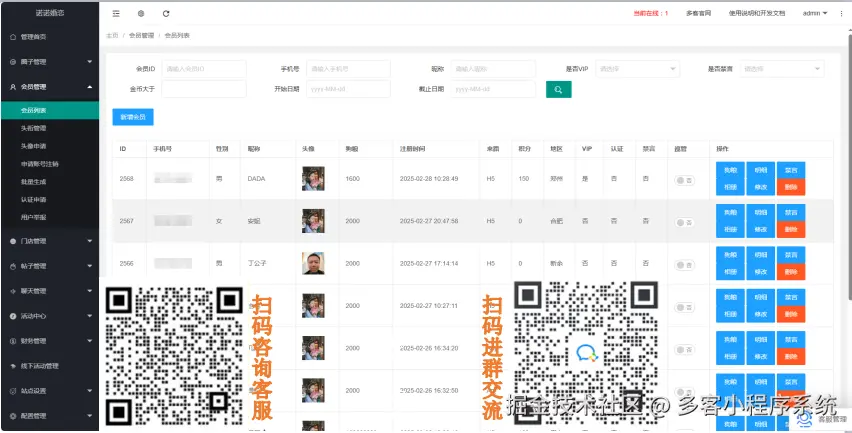The width and height of the screenshot is (852, 433).
Task: Click the region cell 合肥
Action: [x=556, y=221]
